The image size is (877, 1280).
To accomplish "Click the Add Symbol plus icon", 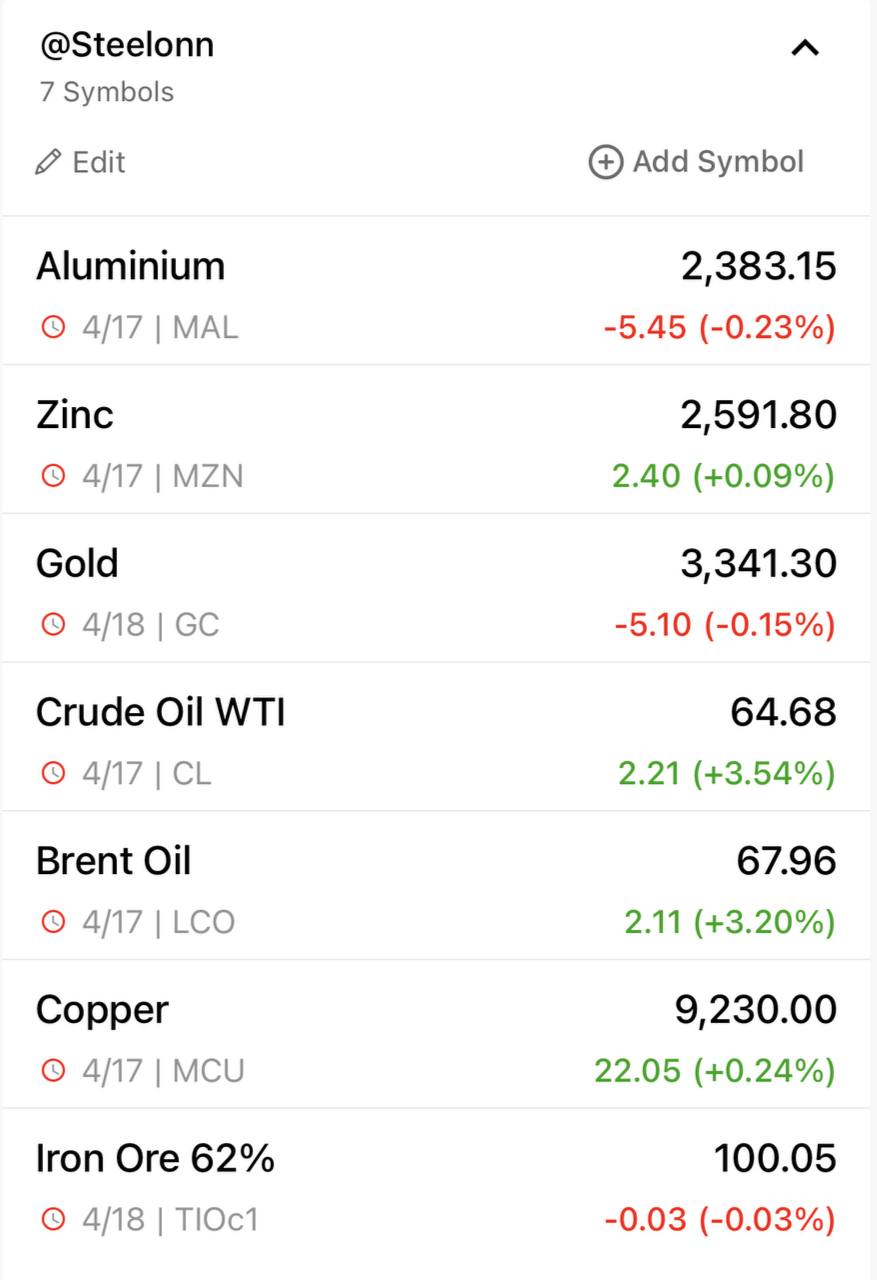I will point(605,162).
